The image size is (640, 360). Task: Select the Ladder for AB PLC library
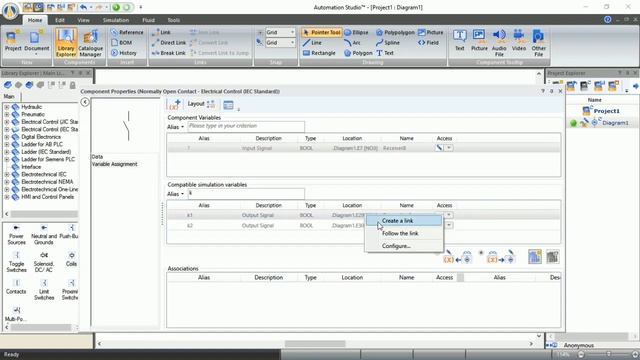coord(42,144)
